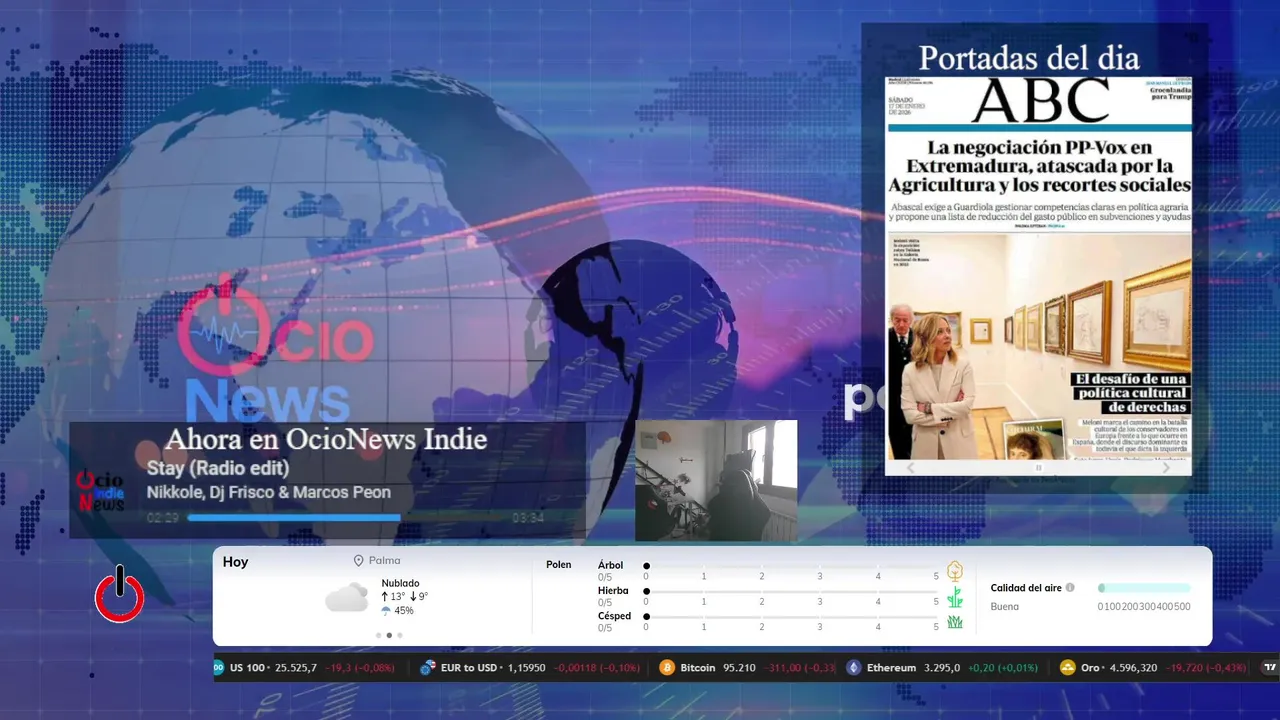
Task: Click the Bitcoin price "95.210"
Action: click(x=740, y=668)
